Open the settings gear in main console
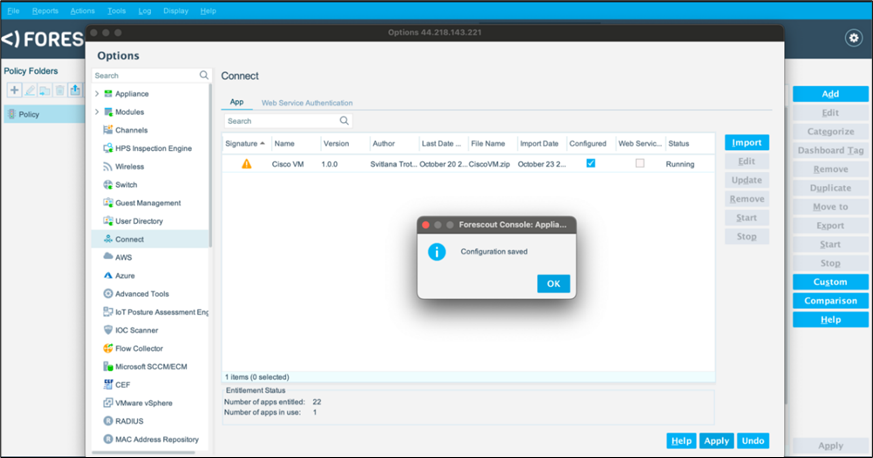 click(x=854, y=38)
